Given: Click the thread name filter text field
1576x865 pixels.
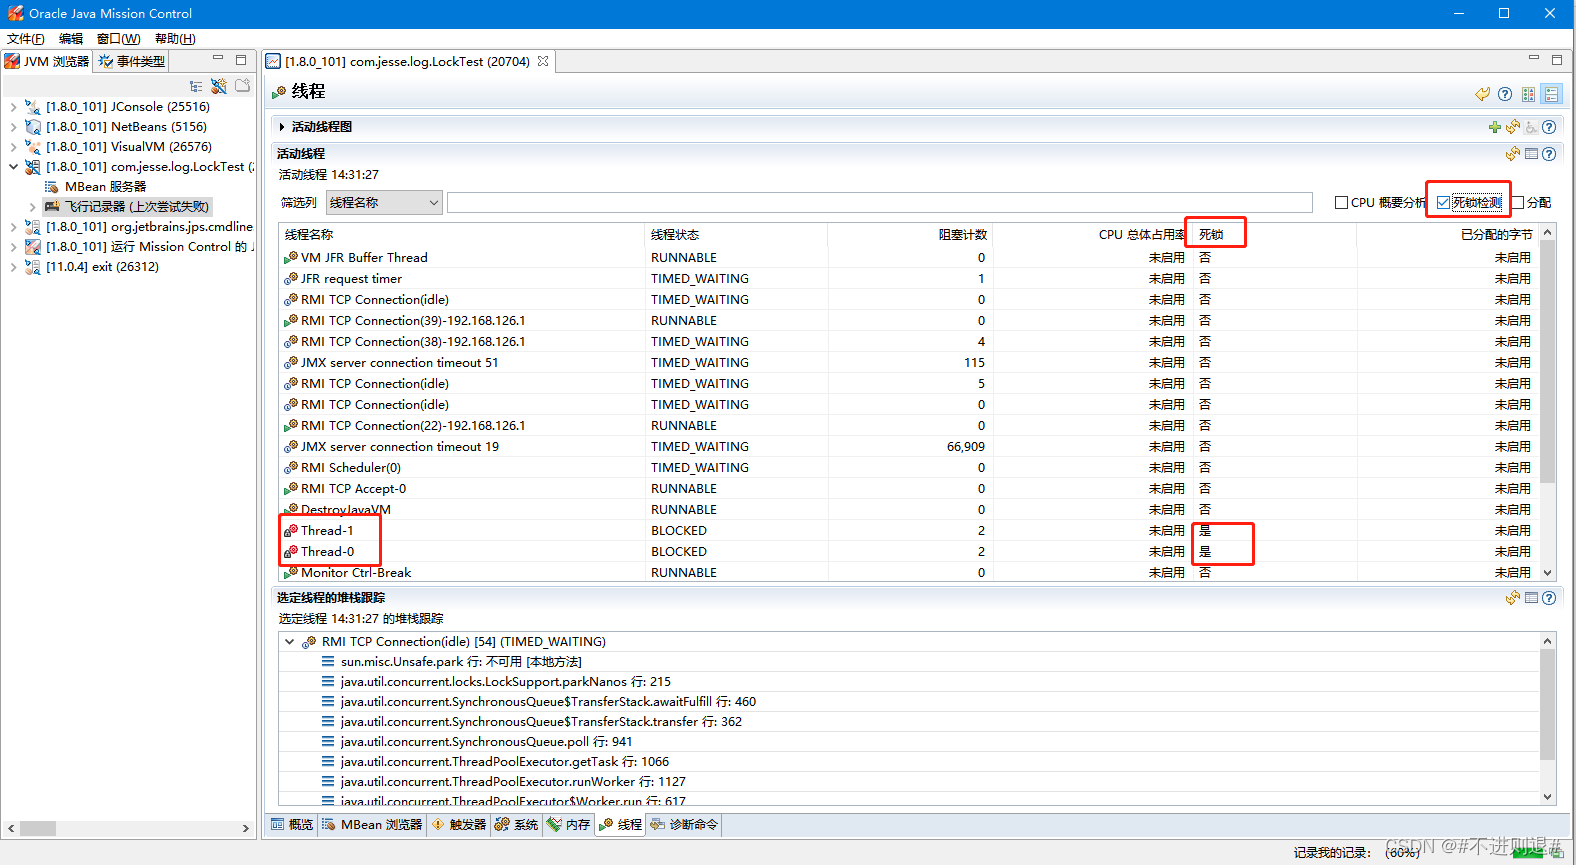Looking at the screenshot, I should click(x=879, y=203).
